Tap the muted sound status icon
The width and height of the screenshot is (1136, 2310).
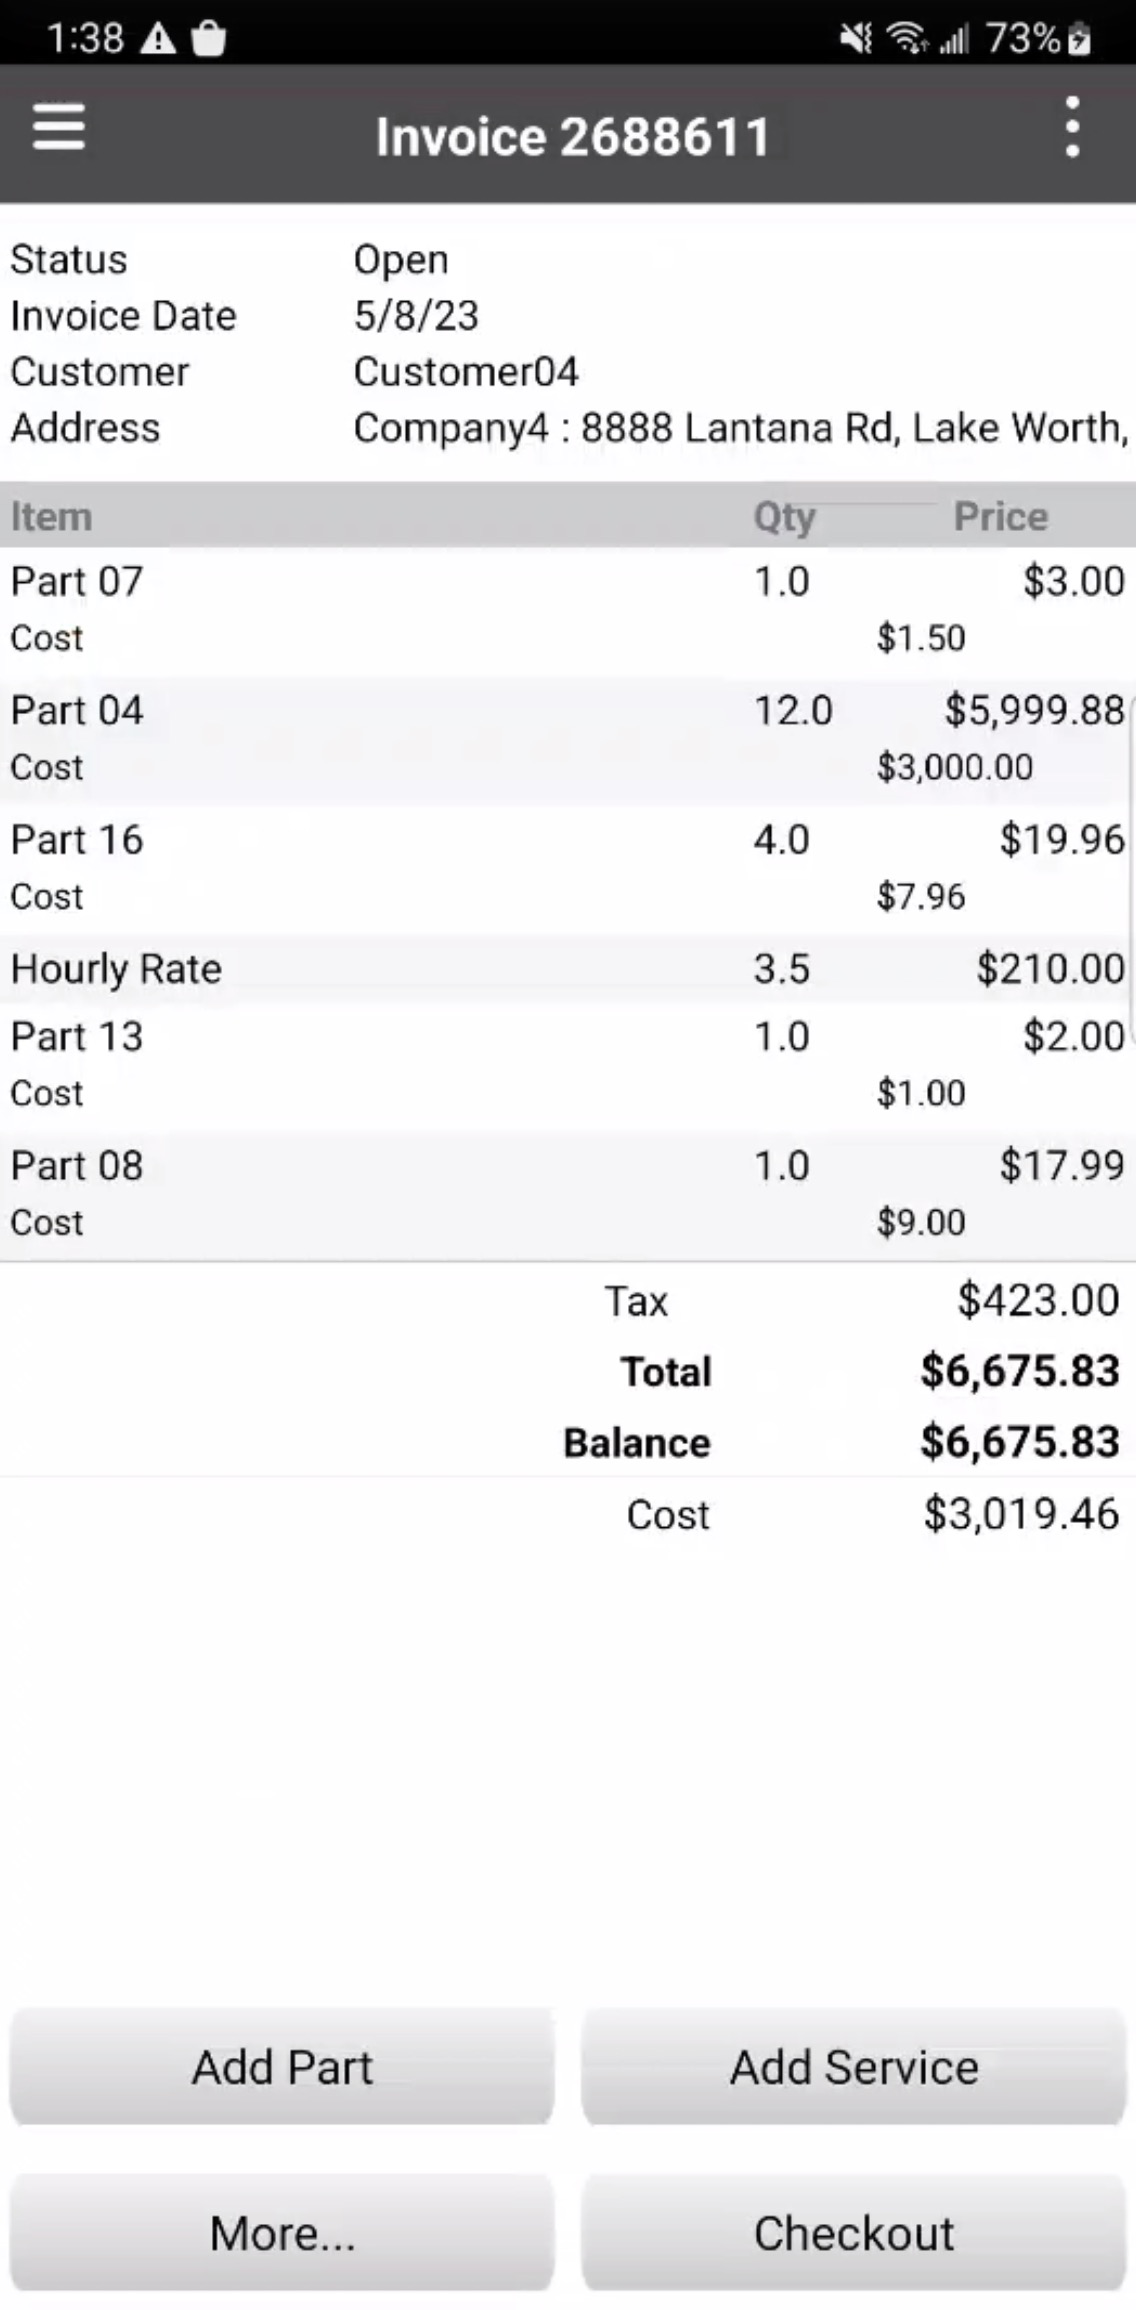856,39
